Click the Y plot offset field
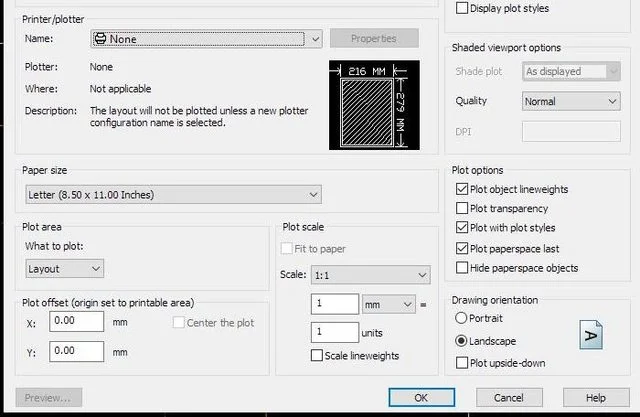 click(x=77, y=351)
